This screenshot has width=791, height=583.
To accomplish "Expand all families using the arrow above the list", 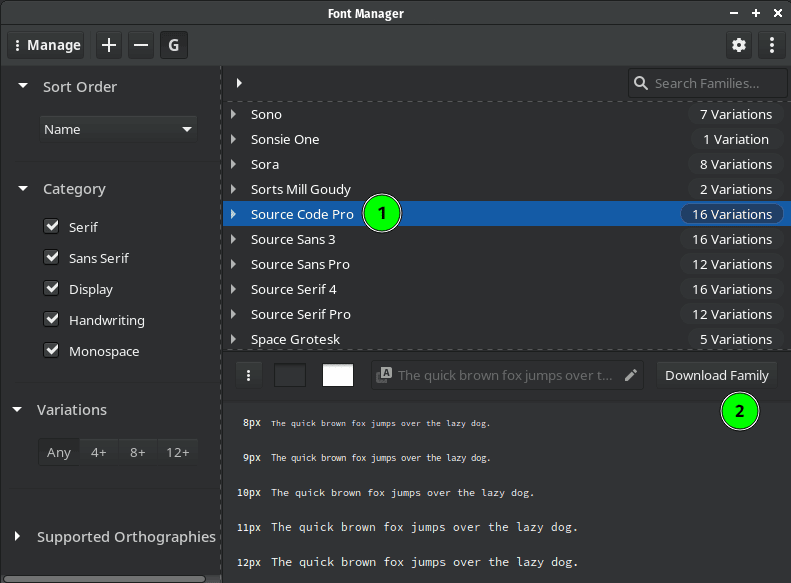I will [239, 83].
